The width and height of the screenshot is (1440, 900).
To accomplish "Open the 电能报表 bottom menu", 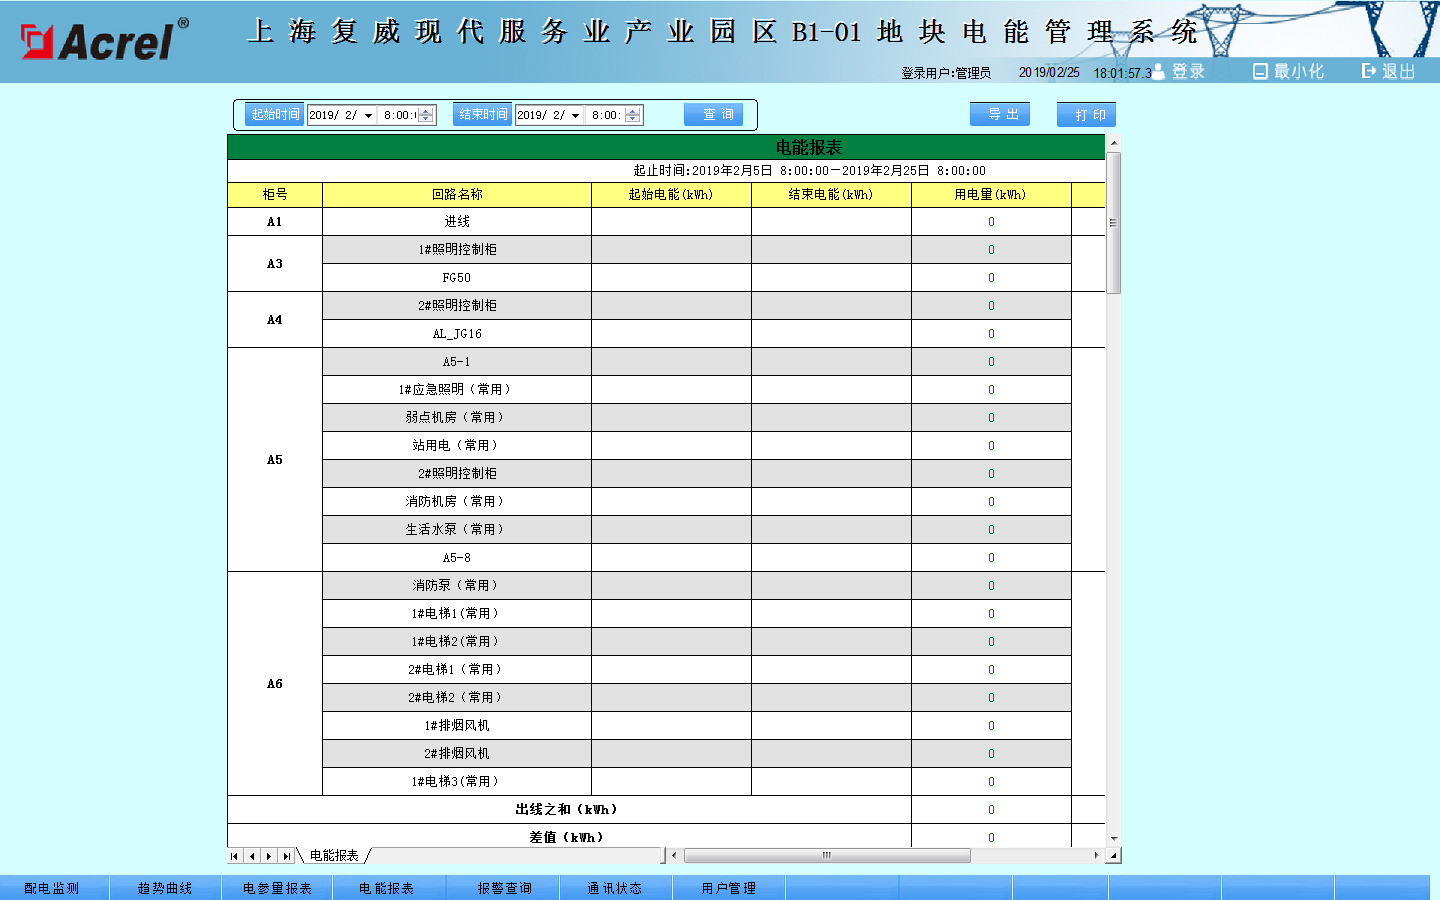I will click(388, 888).
